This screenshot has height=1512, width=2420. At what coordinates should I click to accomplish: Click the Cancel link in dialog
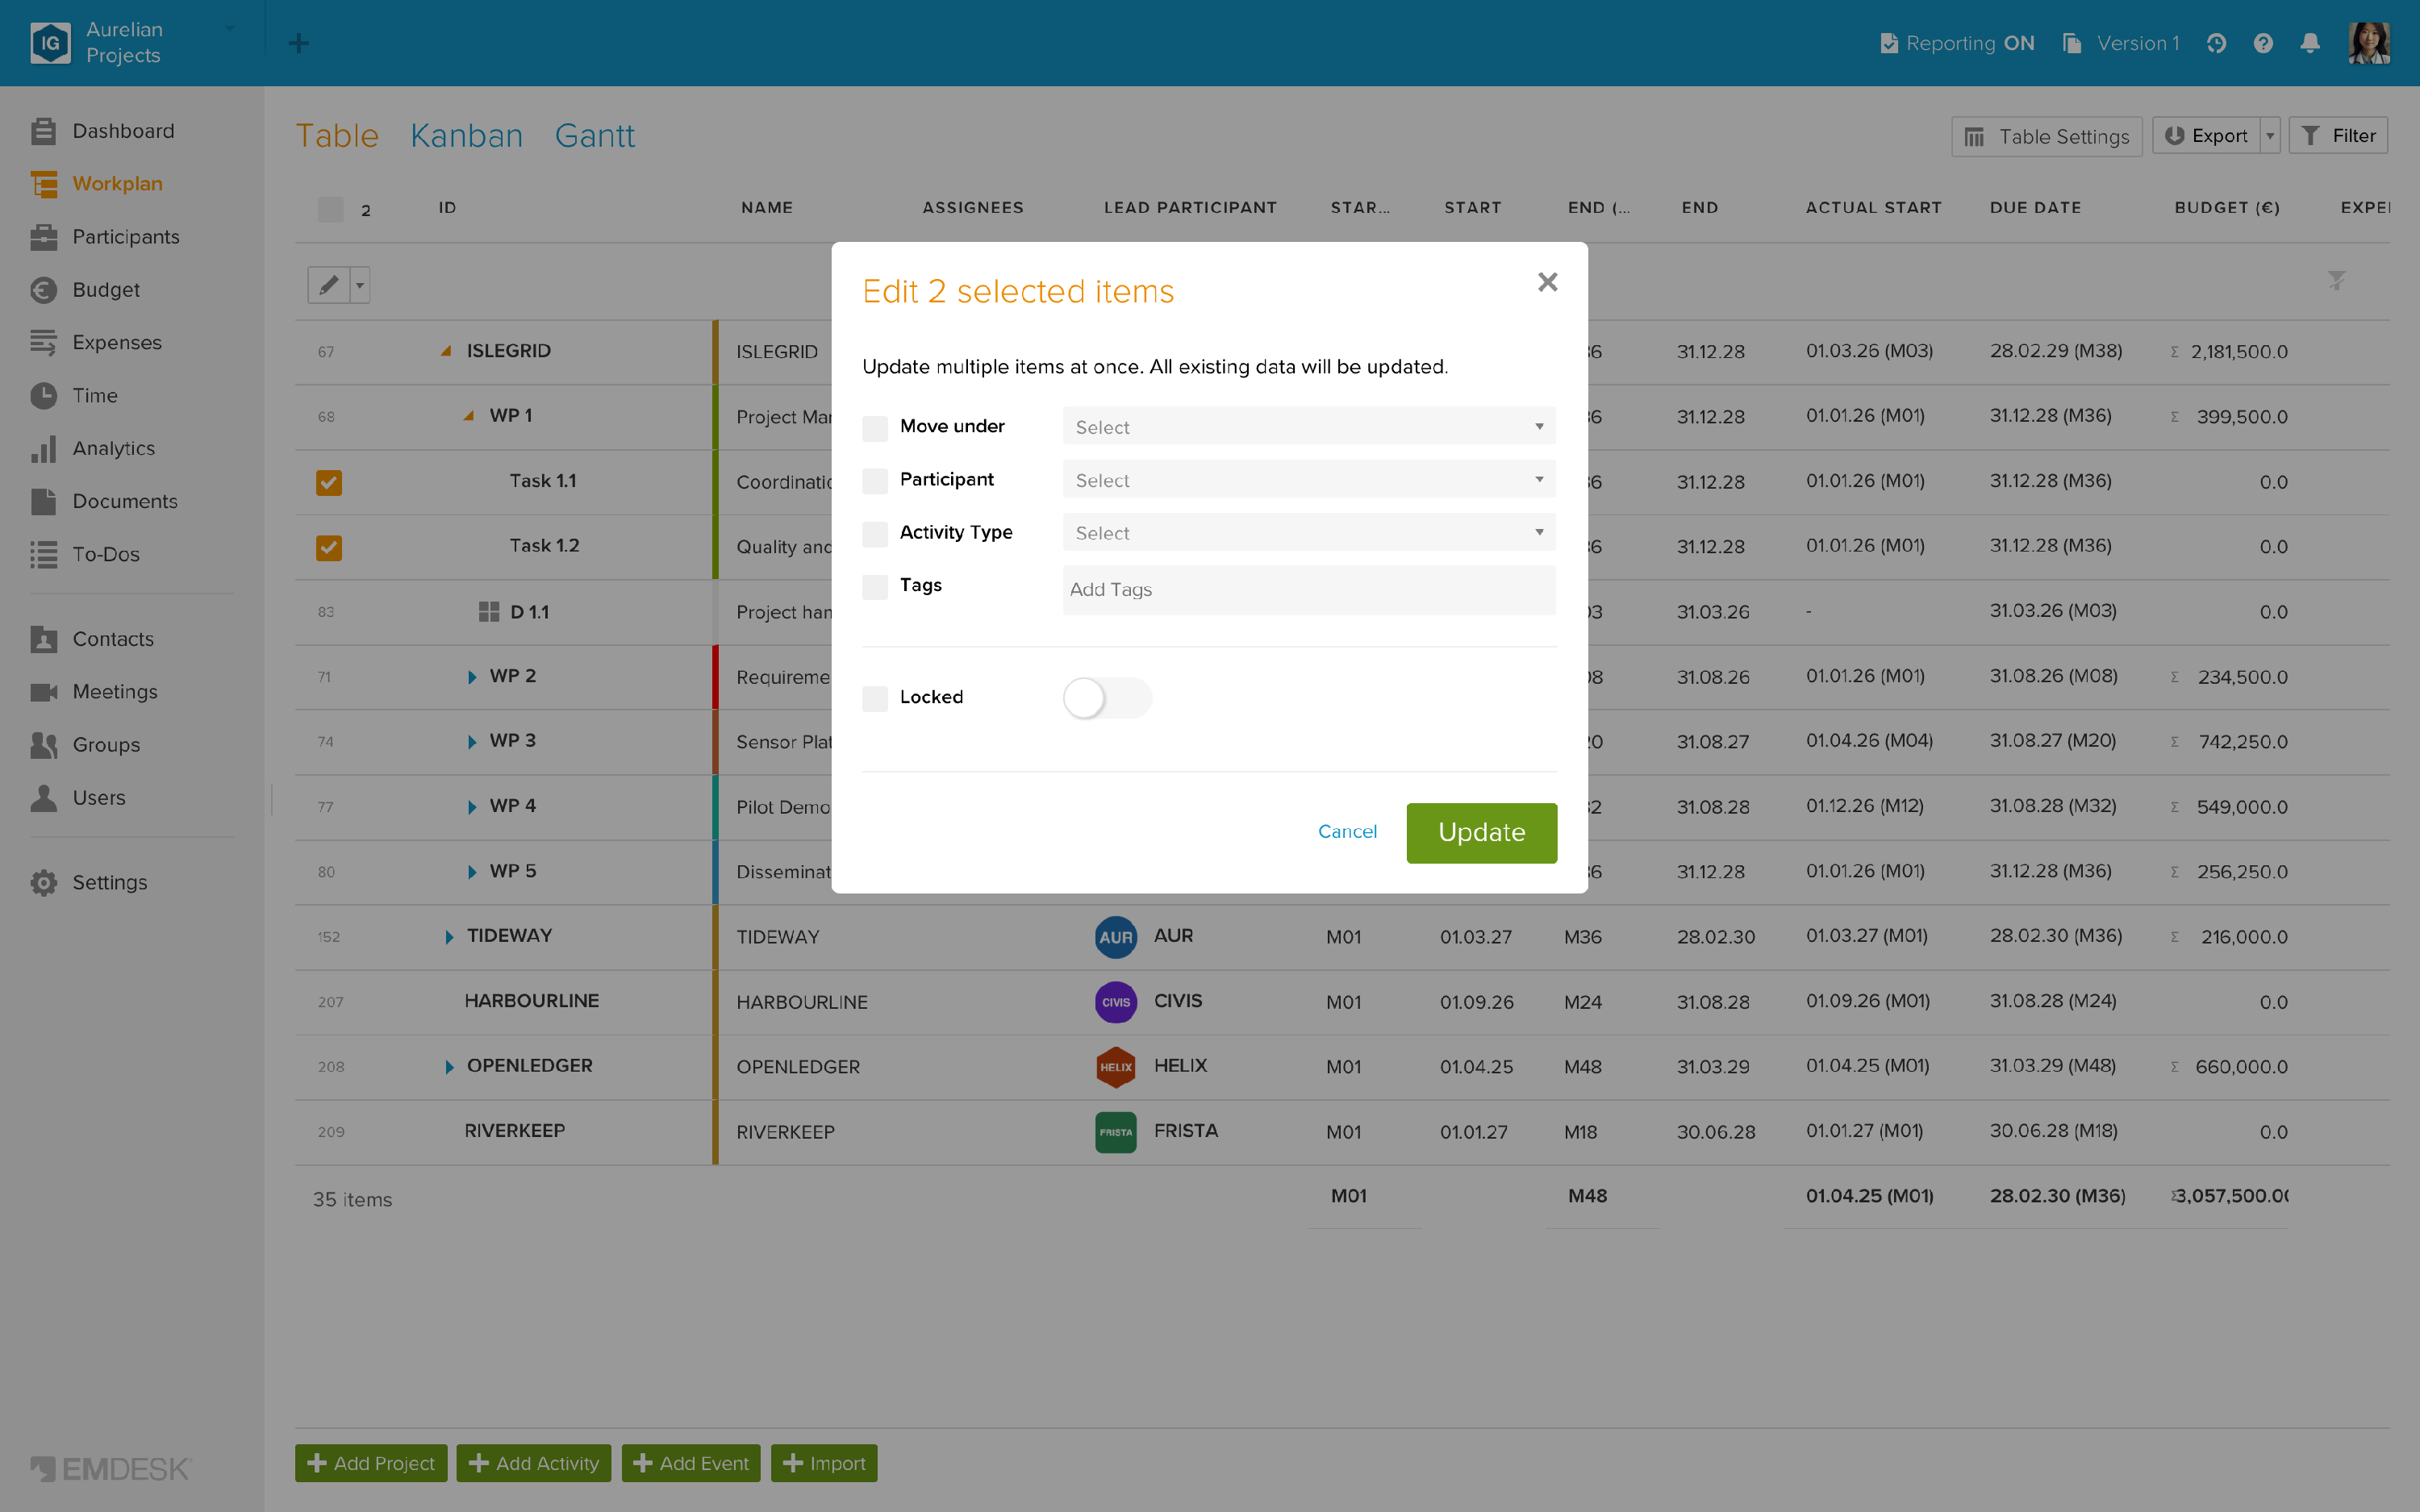[1347, 831]
